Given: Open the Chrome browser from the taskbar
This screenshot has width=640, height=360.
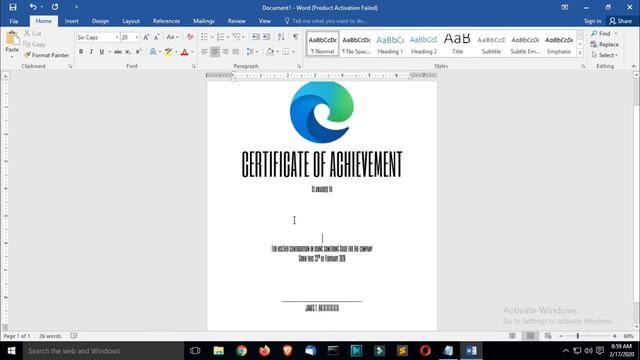Looking at the screenshot, I should click(242, 351).
